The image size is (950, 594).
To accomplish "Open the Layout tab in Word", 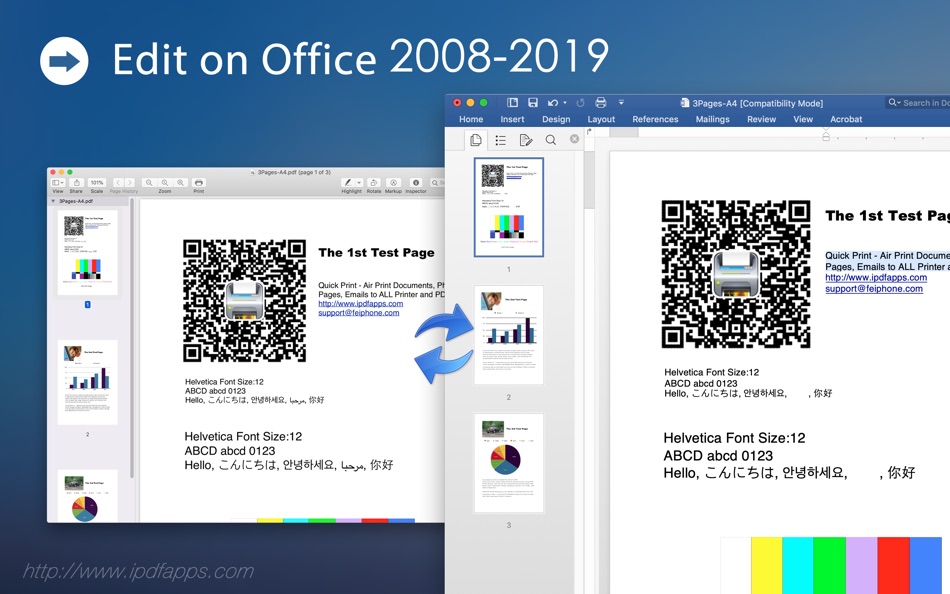I will [601, 119].
